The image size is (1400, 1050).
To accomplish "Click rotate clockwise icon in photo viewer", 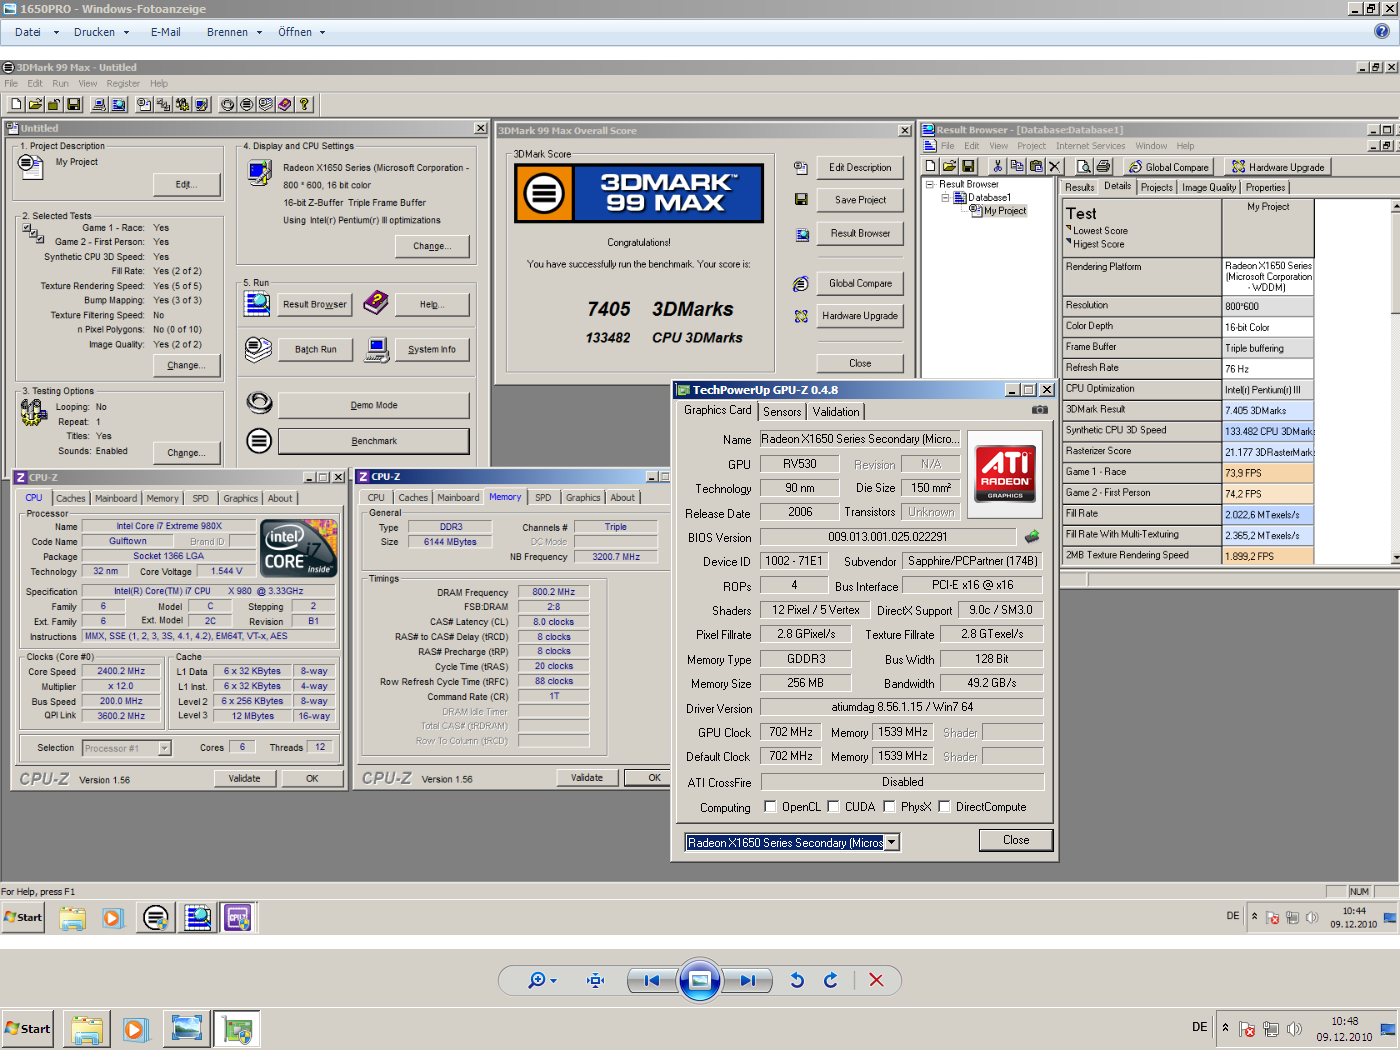I will (x=830, y=980).
